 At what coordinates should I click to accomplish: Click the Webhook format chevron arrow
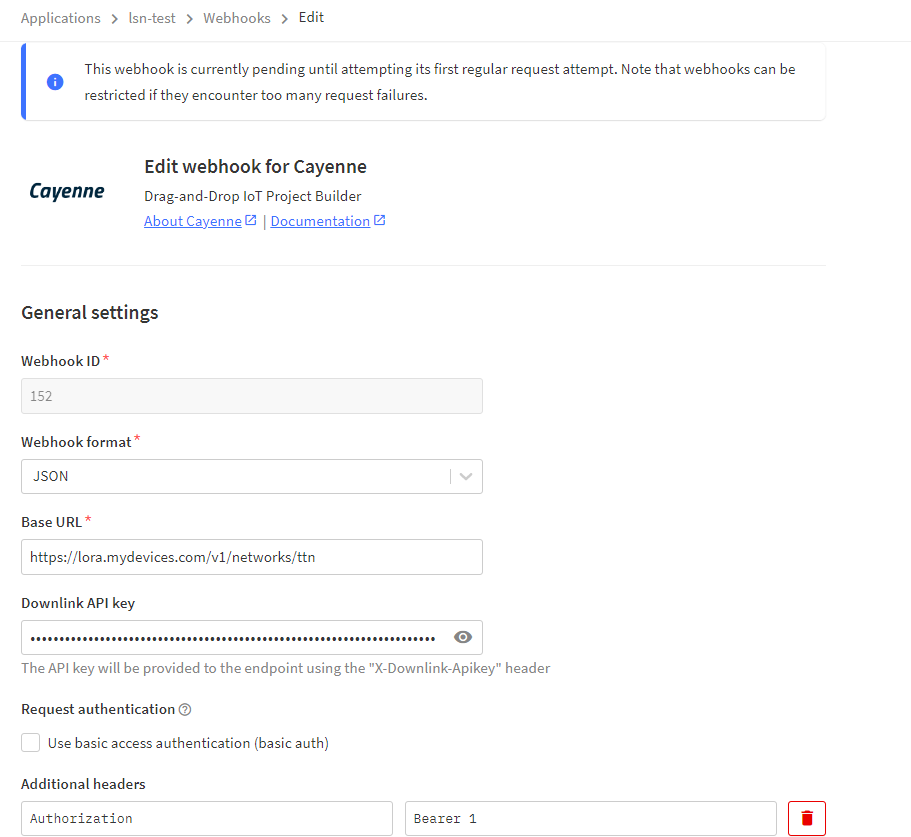click(466, 476)
